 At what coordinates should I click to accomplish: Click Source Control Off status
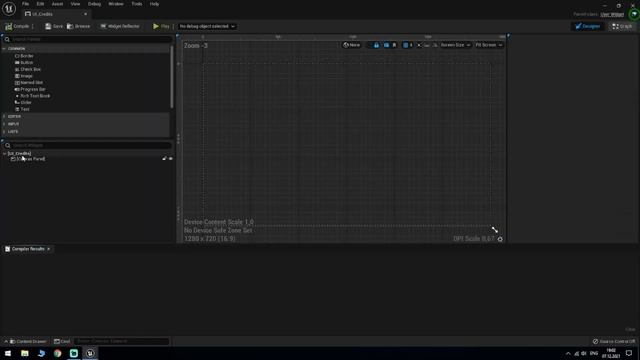click(614, 341)
